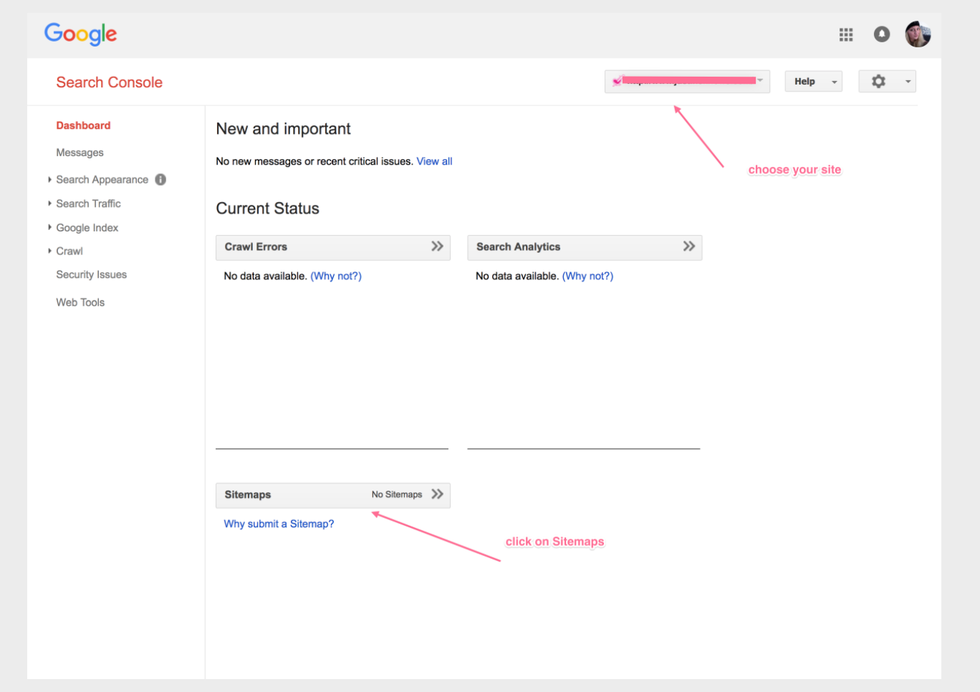Click the Search Console title
Viewport: 980px width, 692px height.
(x=109, y=82)
